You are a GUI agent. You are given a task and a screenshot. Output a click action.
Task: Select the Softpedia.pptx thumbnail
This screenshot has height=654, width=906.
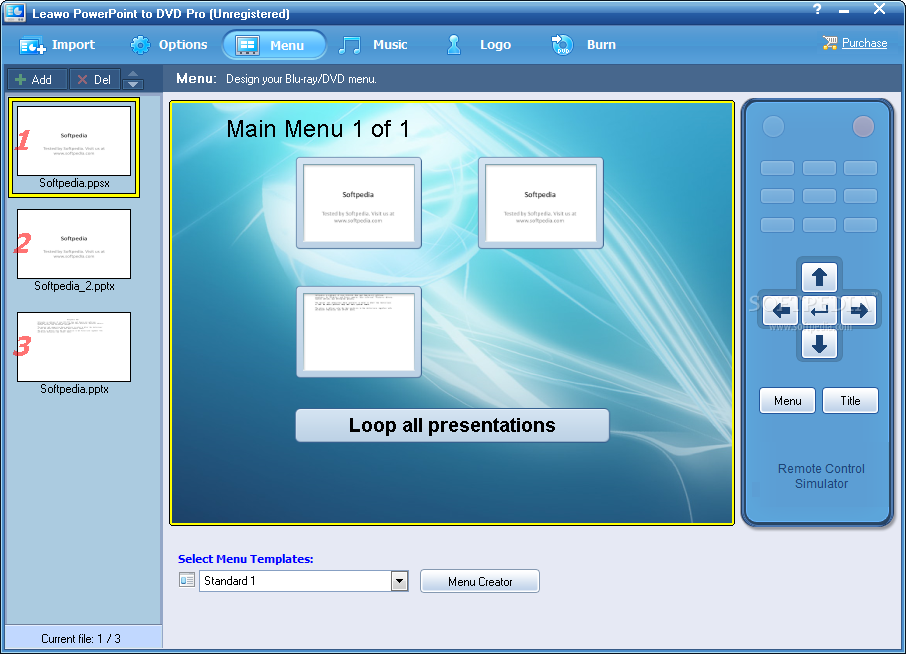pyautogui.click(x=74, y=347)
